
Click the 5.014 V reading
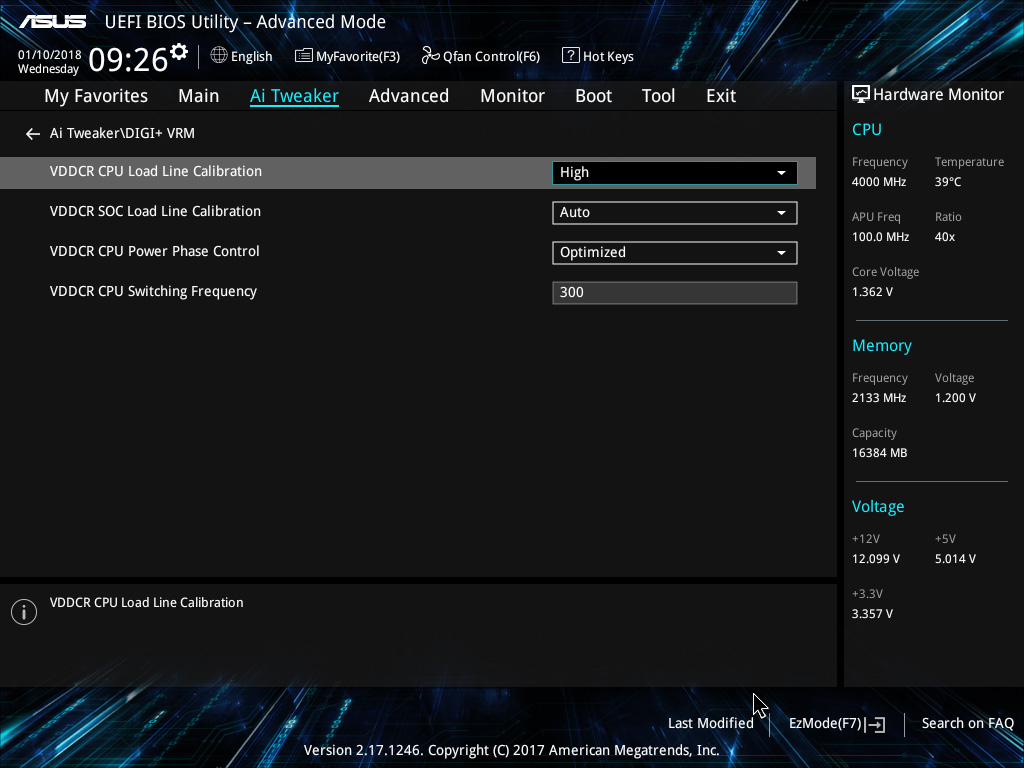(955, 558)
